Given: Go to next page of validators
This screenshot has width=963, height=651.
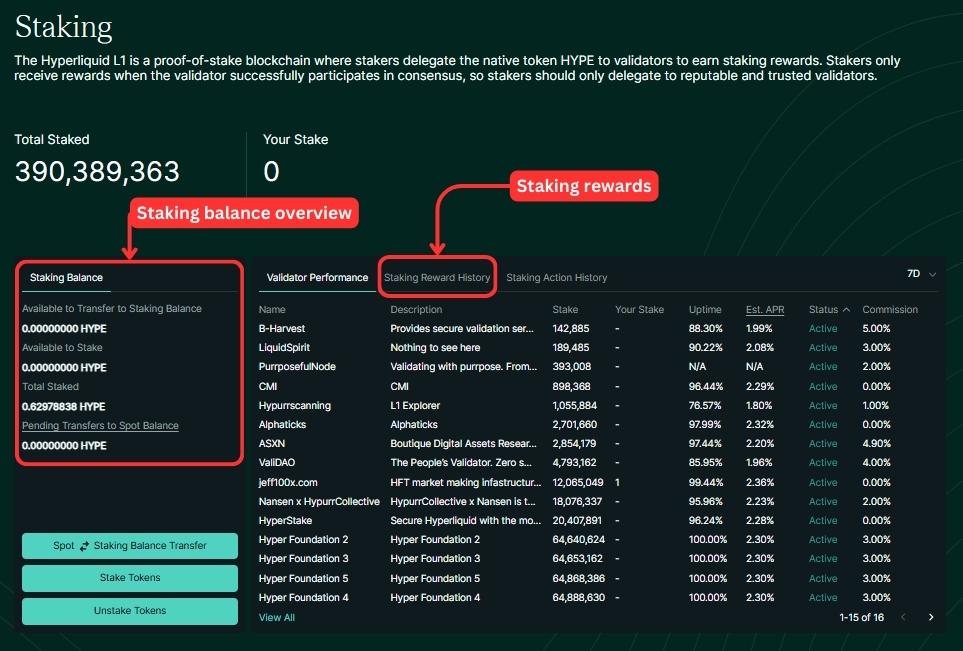Looking at the screenshot, I should (931, 617).
